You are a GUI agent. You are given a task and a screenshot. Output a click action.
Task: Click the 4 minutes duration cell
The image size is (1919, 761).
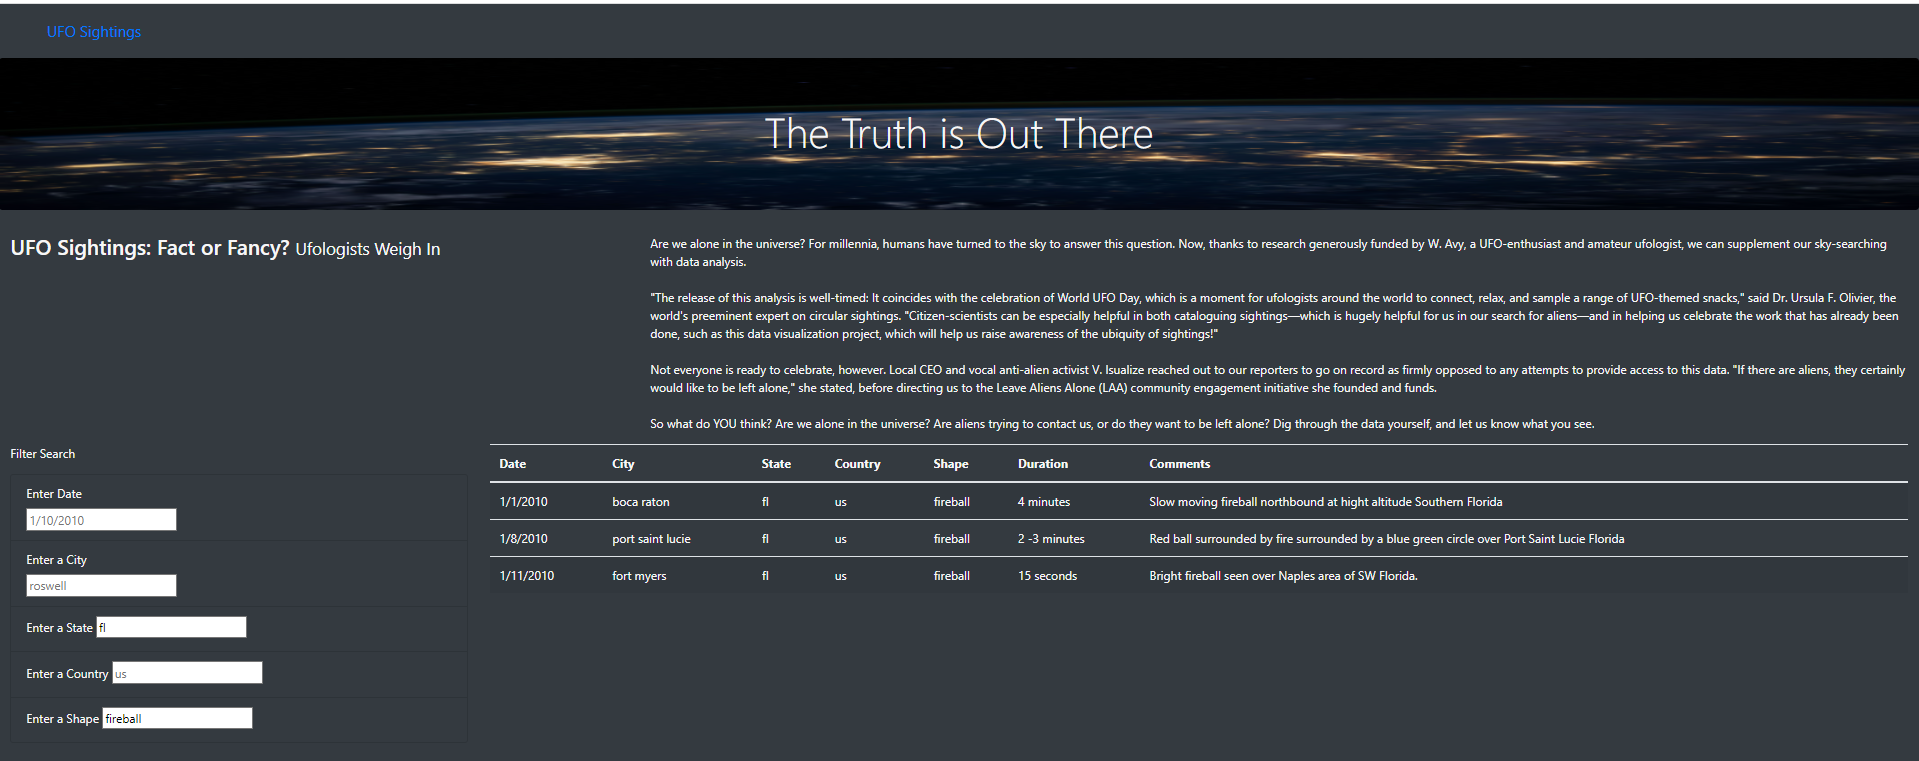[x=1044, y=502]
